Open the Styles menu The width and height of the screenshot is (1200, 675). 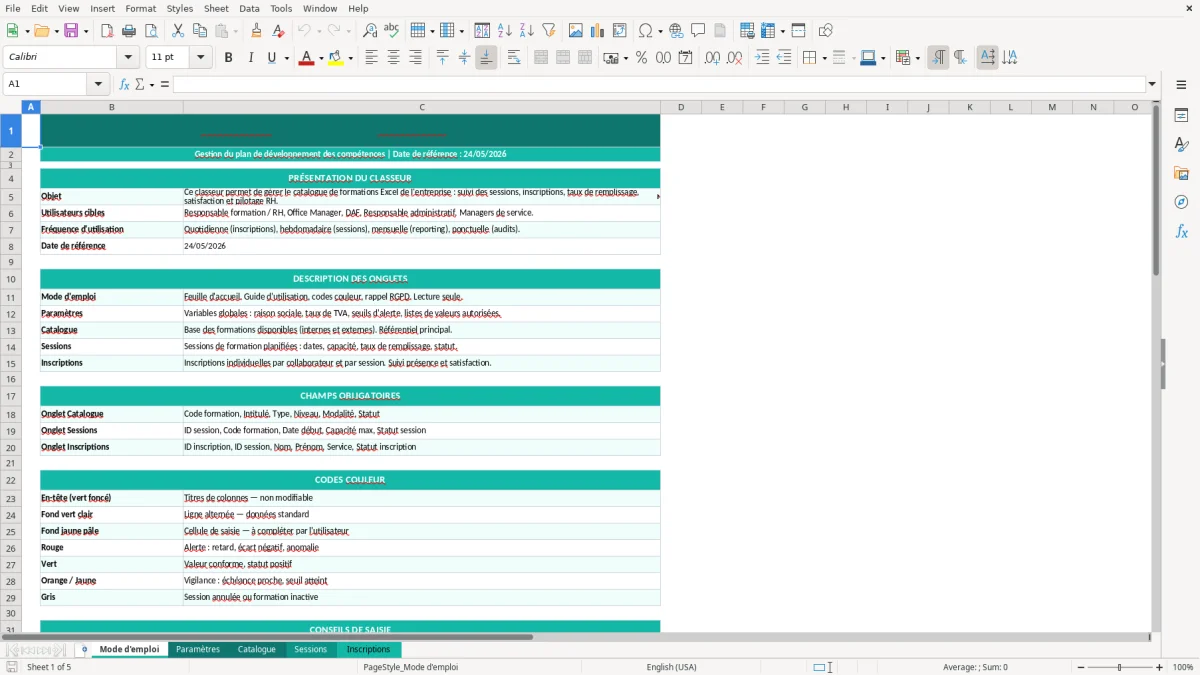coord(180,8)
